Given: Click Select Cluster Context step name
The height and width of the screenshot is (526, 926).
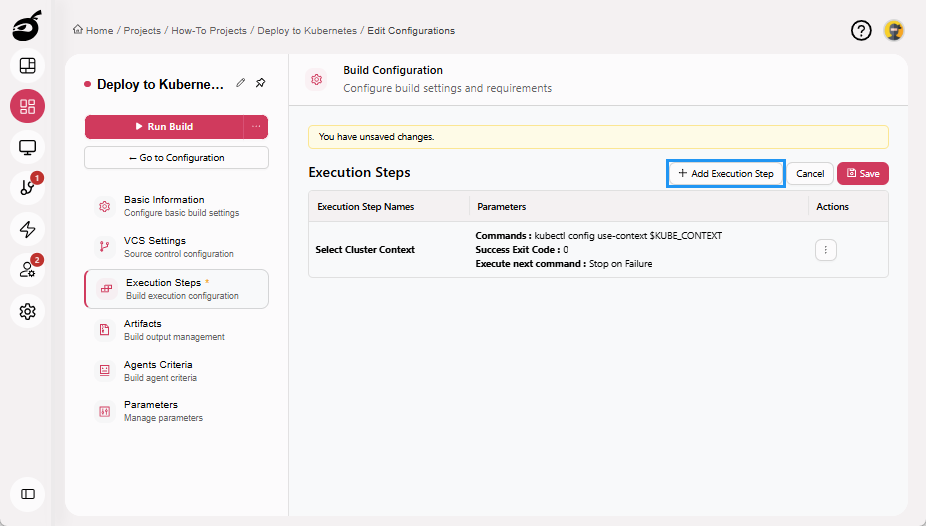Looking at the screenshot, I should [x=365, y=250].
